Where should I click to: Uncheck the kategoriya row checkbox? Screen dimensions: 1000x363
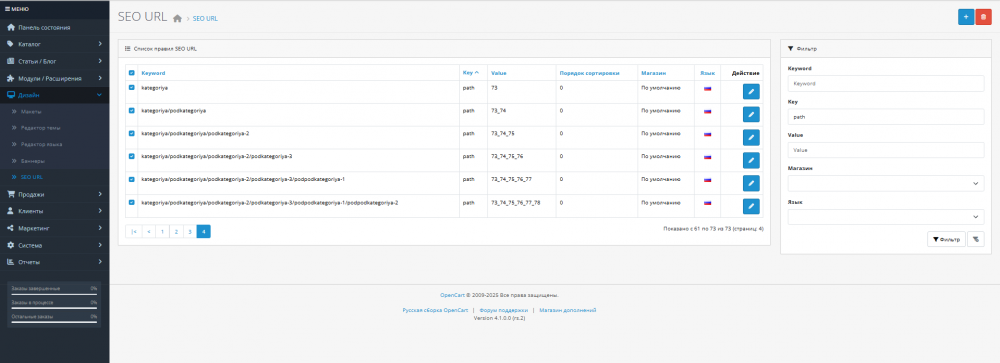pyautogui.click(x=132, y=87)
